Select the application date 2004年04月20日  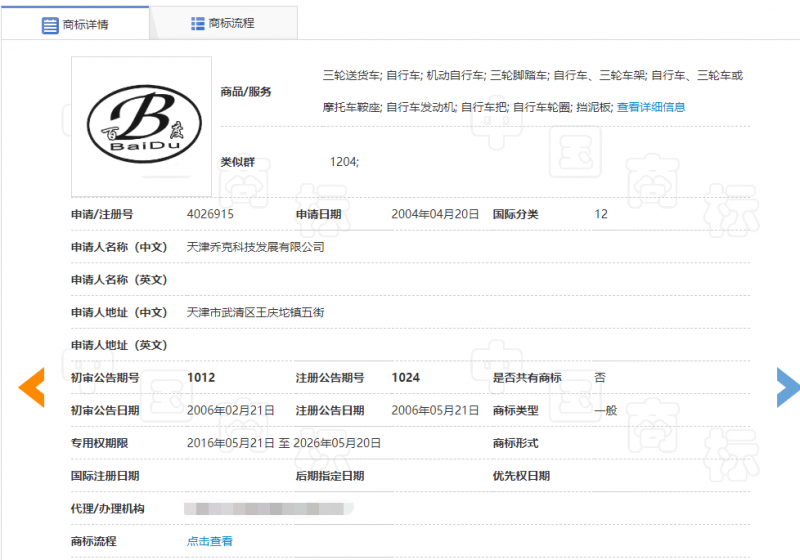tap(435, 214)
